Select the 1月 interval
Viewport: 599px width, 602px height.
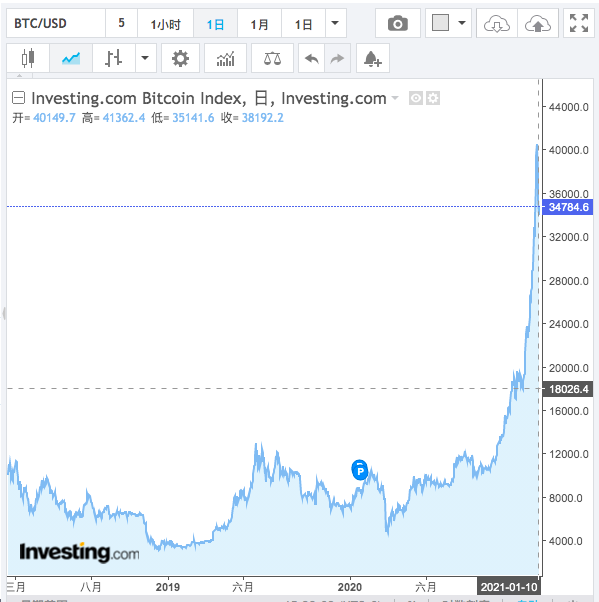[x=260, y=23]
